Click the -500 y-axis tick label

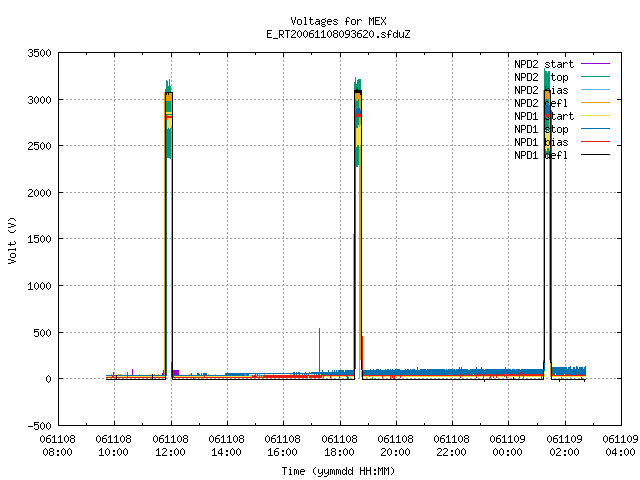pyautogui.click(x=39, y=426)
